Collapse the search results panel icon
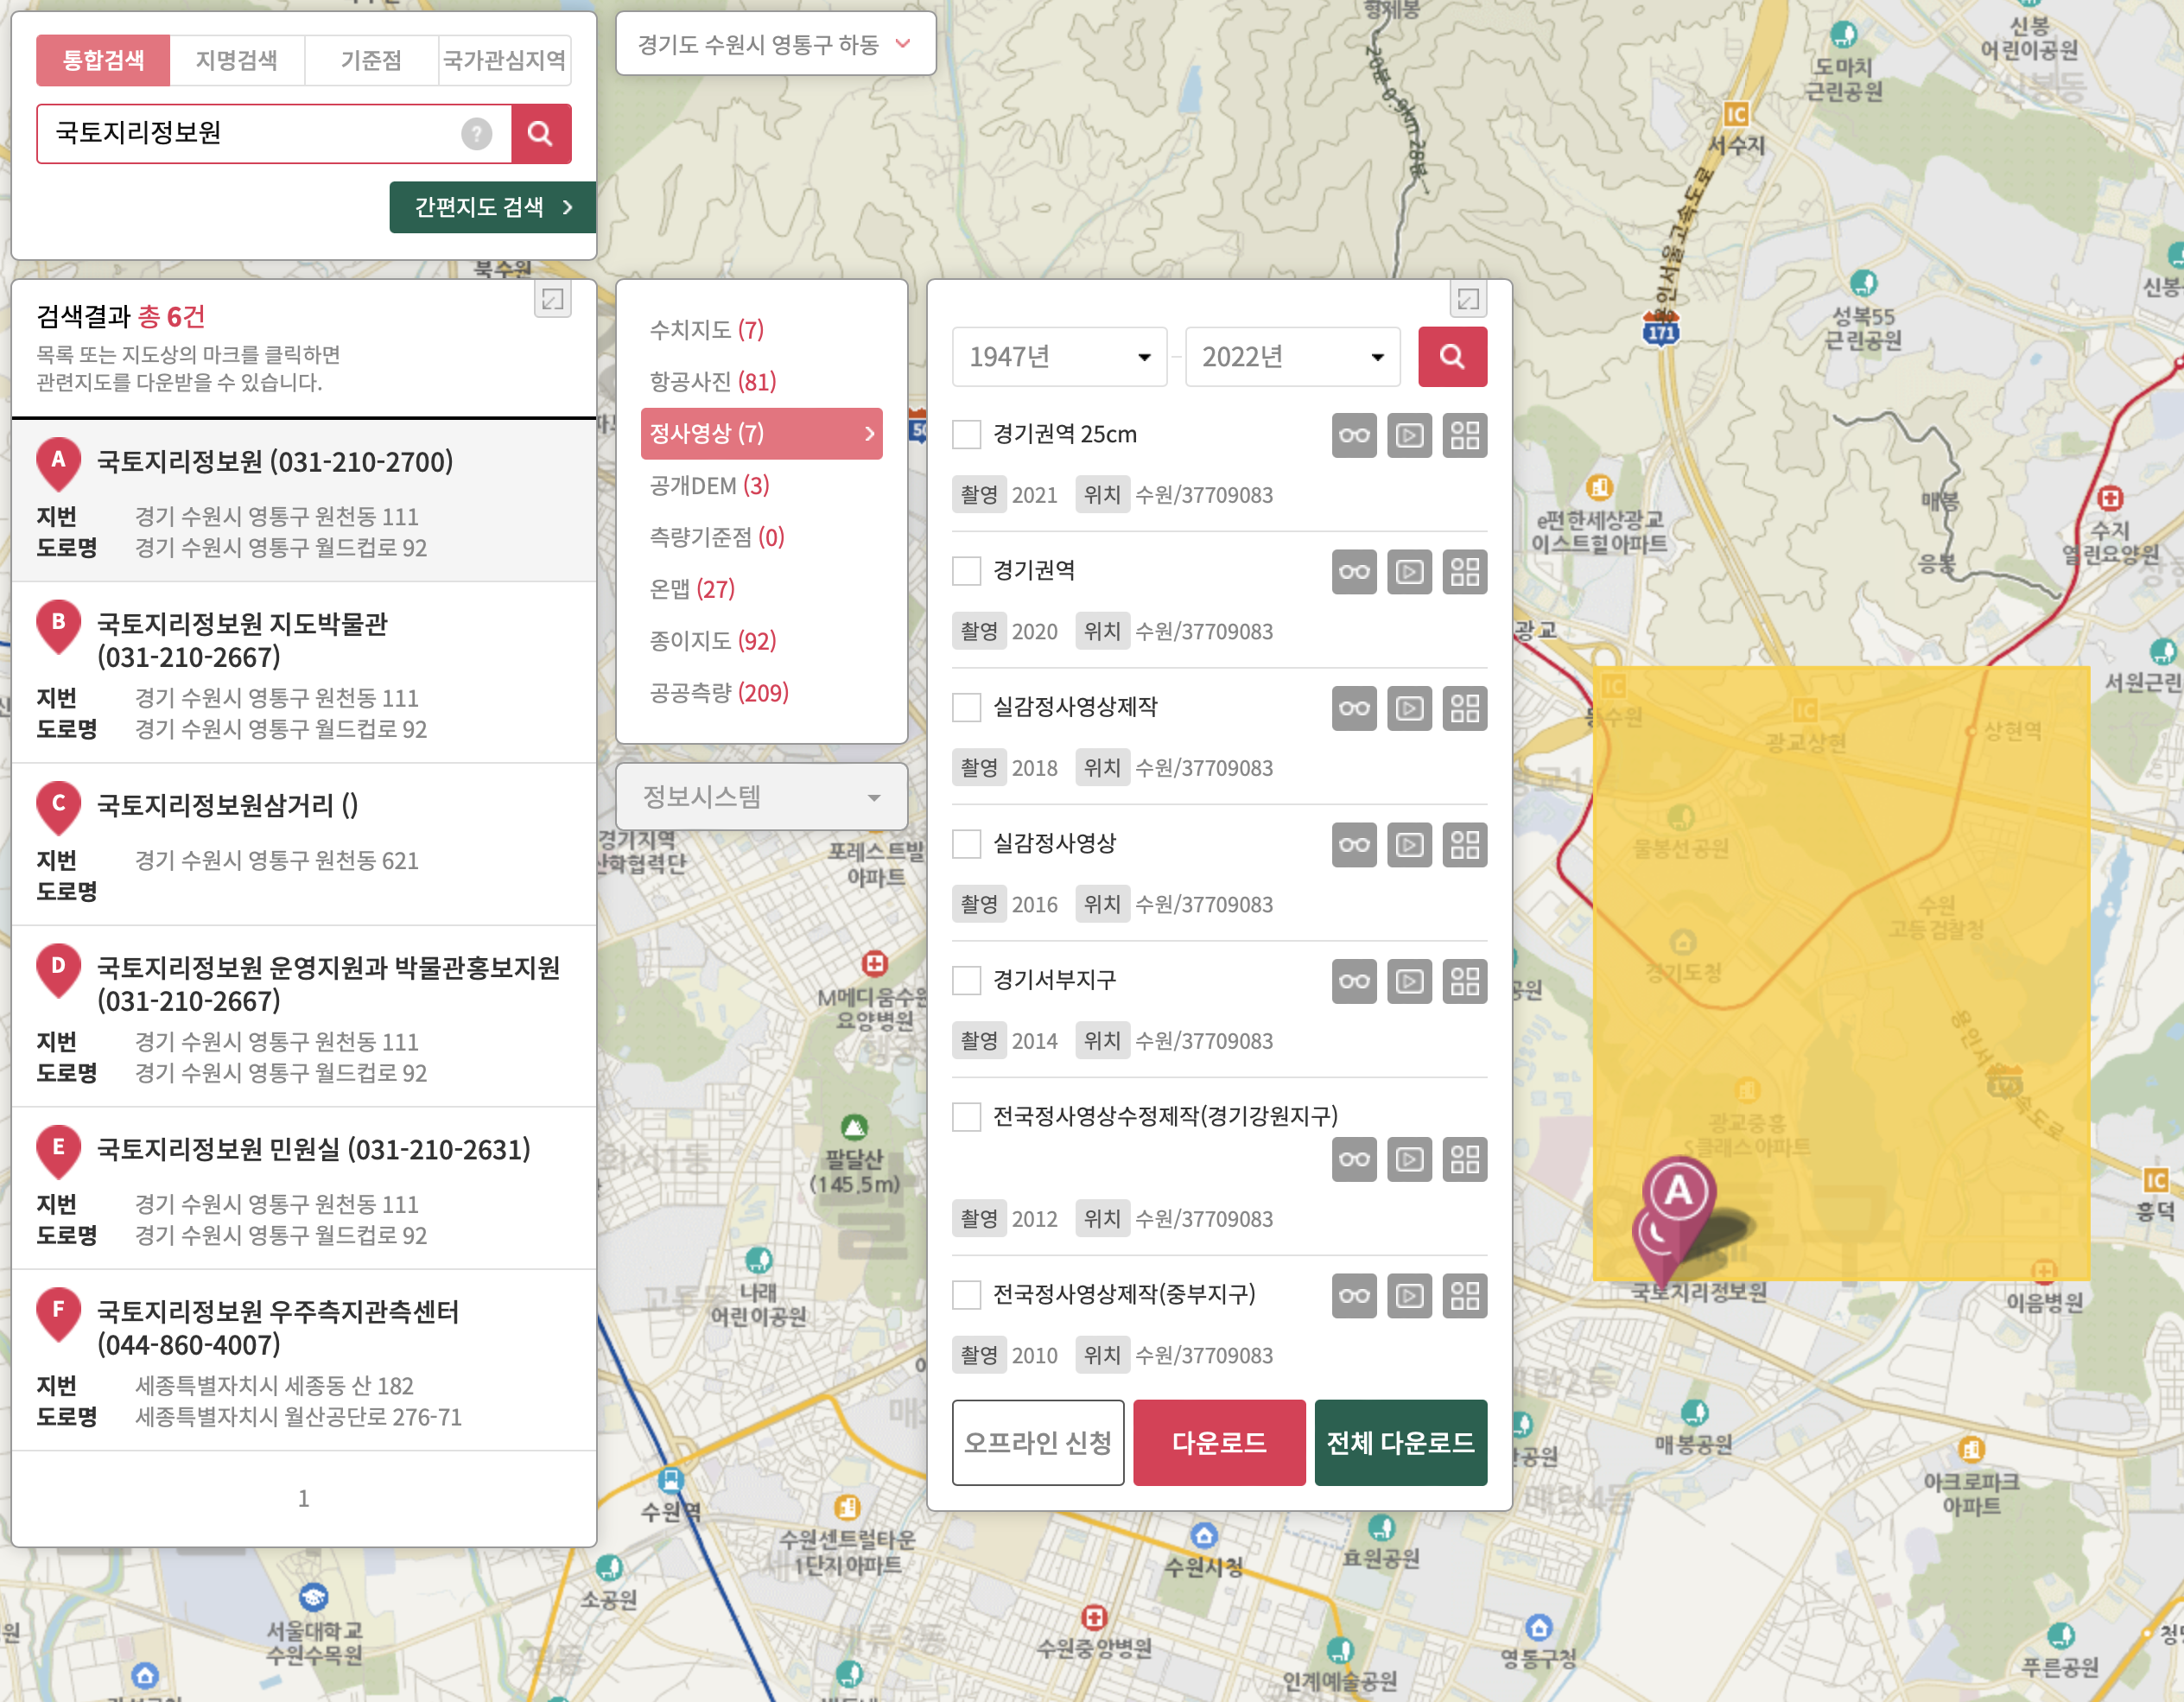Viewport: 2184px width, 1702px height. pyautogui.click(x=553, y=299)
